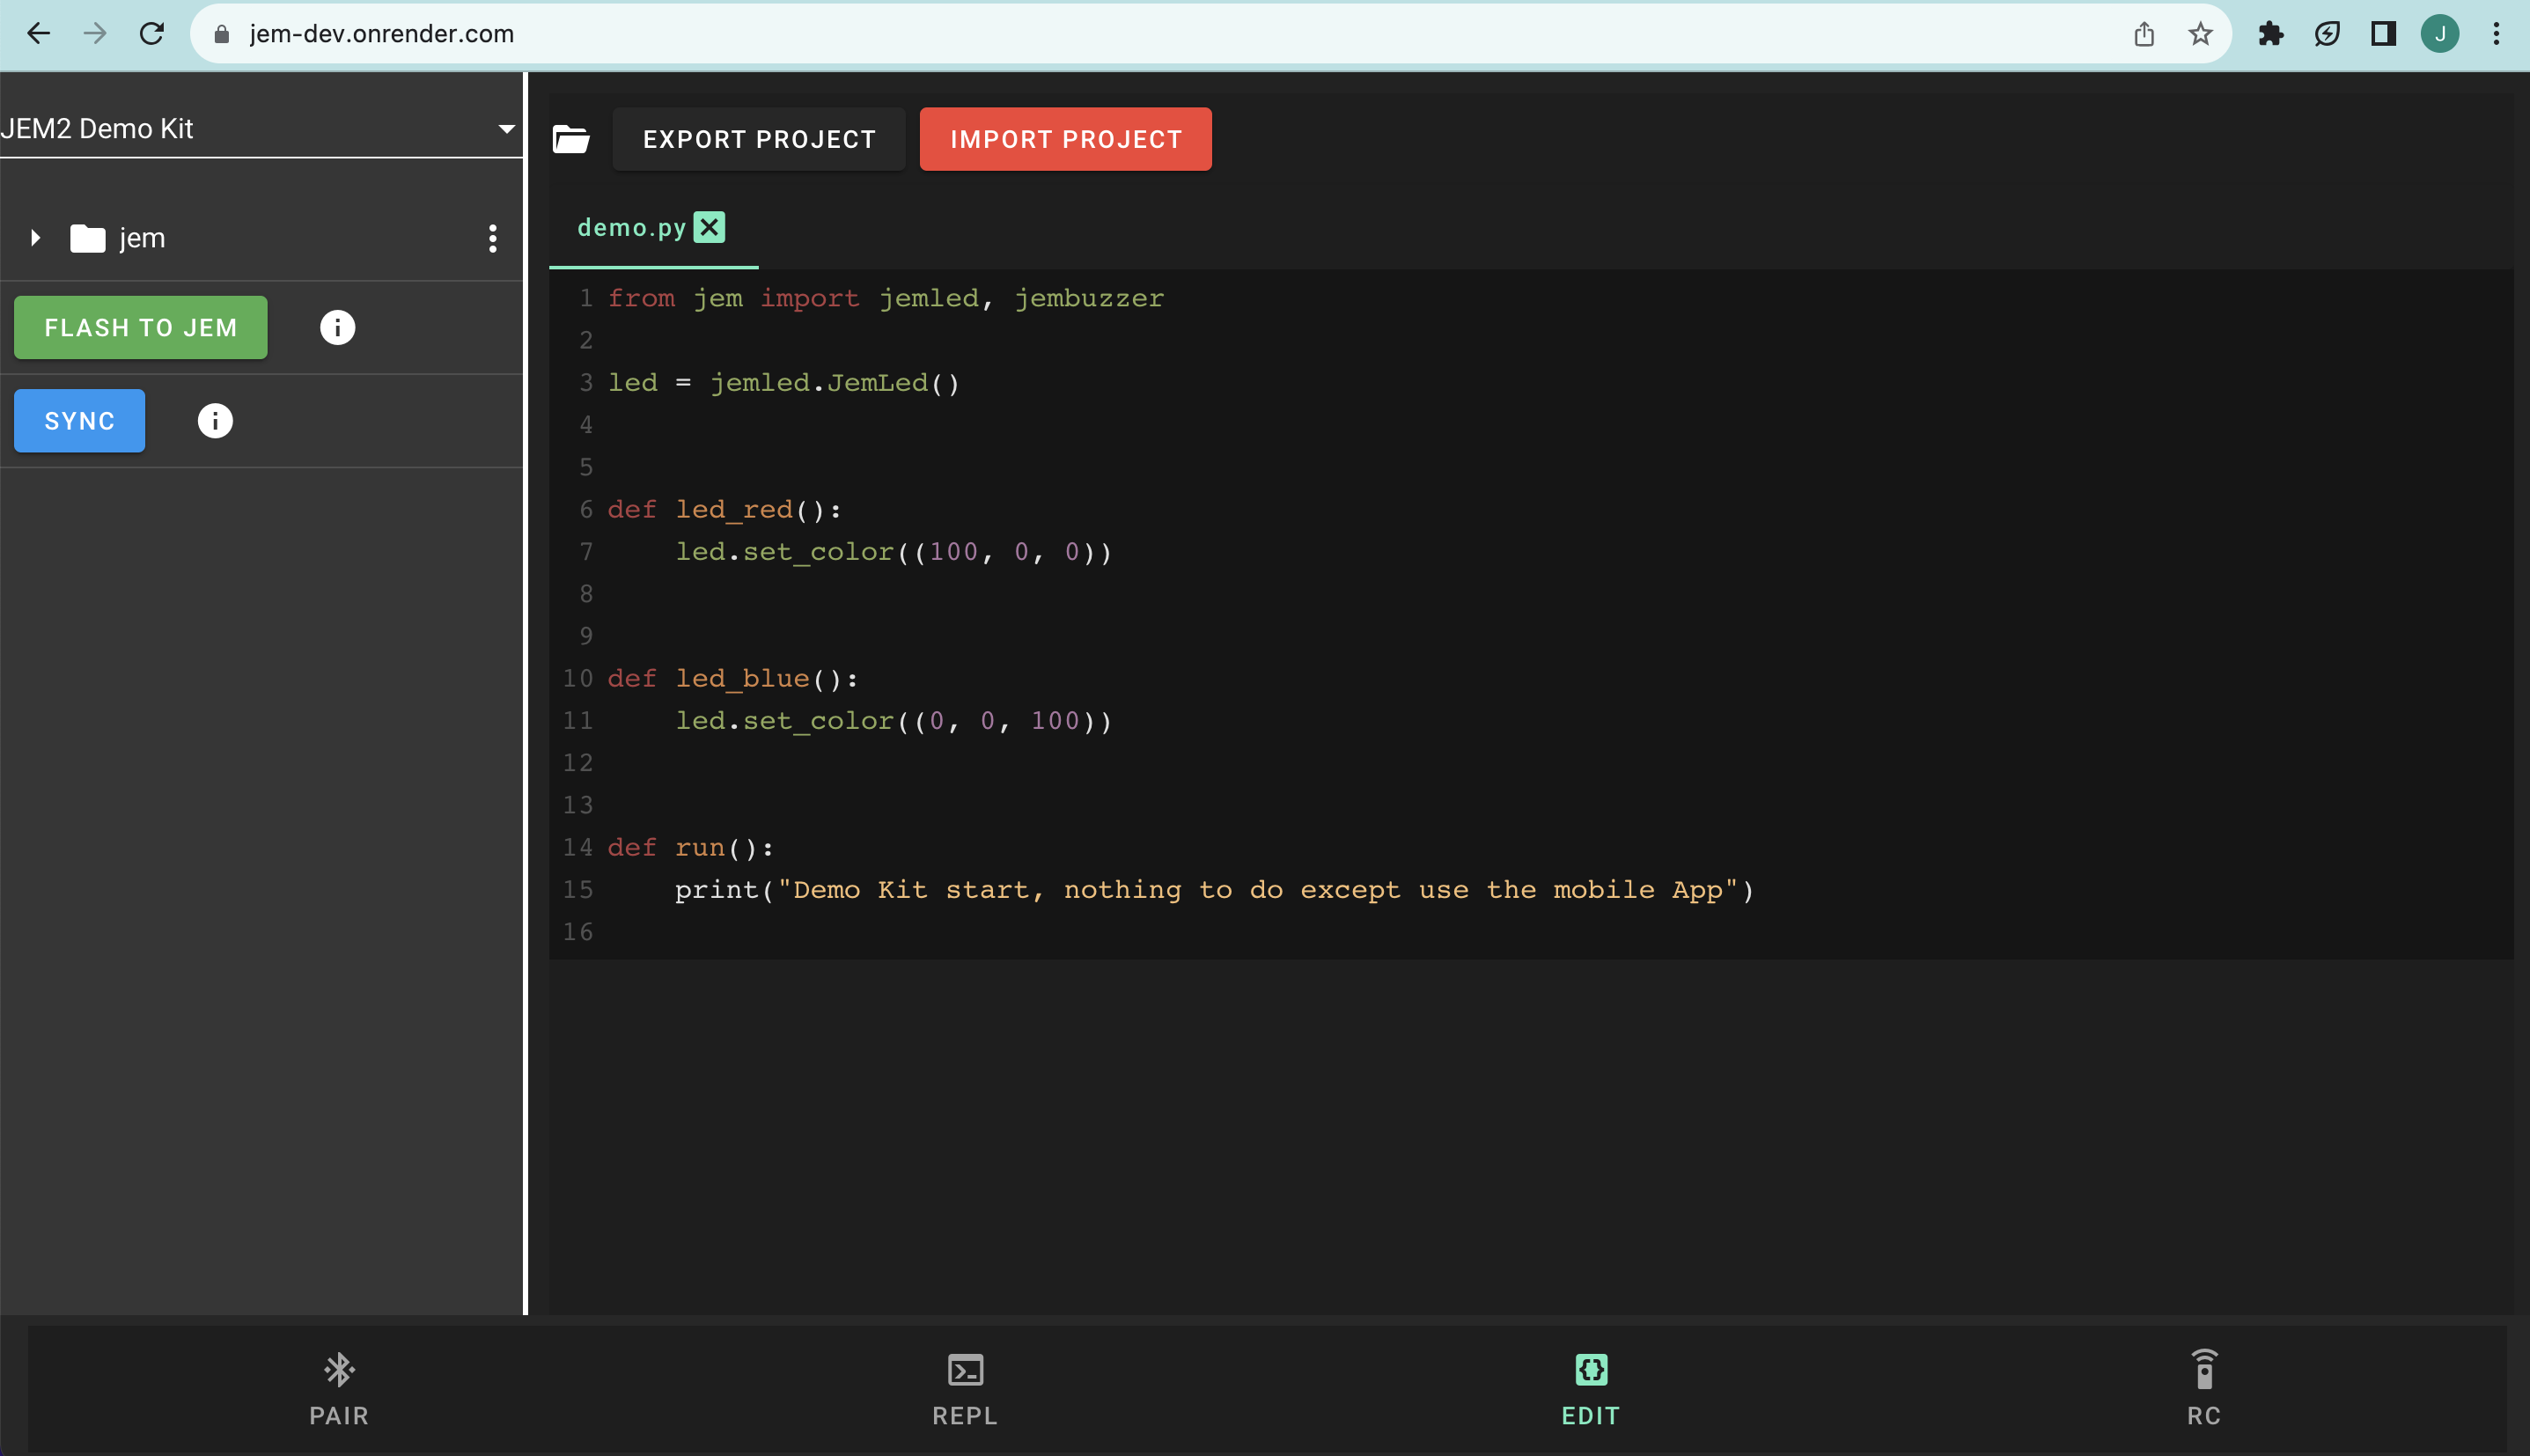2530x1456 pixels.
Task: Open the info icon next to Sync
Action: tap(215, 421)
